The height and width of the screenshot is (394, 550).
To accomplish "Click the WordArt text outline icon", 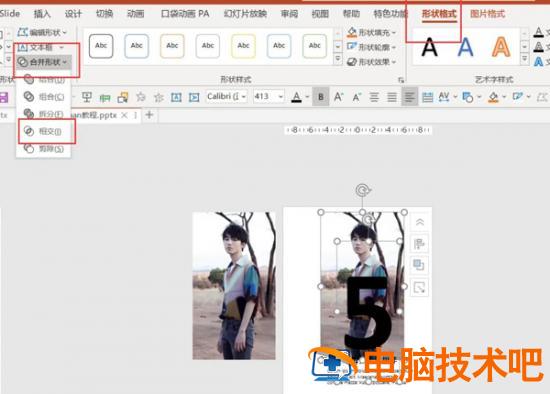I will coord(538,47).
